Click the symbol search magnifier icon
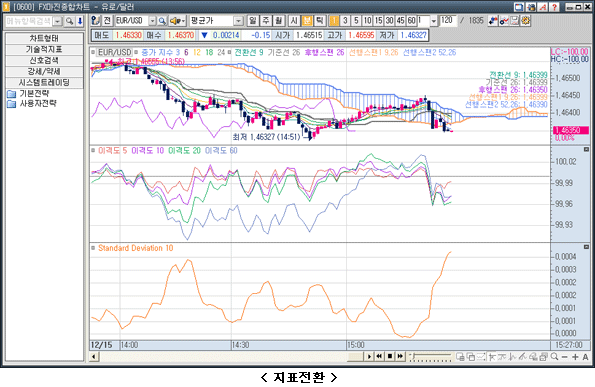The width and height of the screenshot is (595, 387). [x=162, y=21]
